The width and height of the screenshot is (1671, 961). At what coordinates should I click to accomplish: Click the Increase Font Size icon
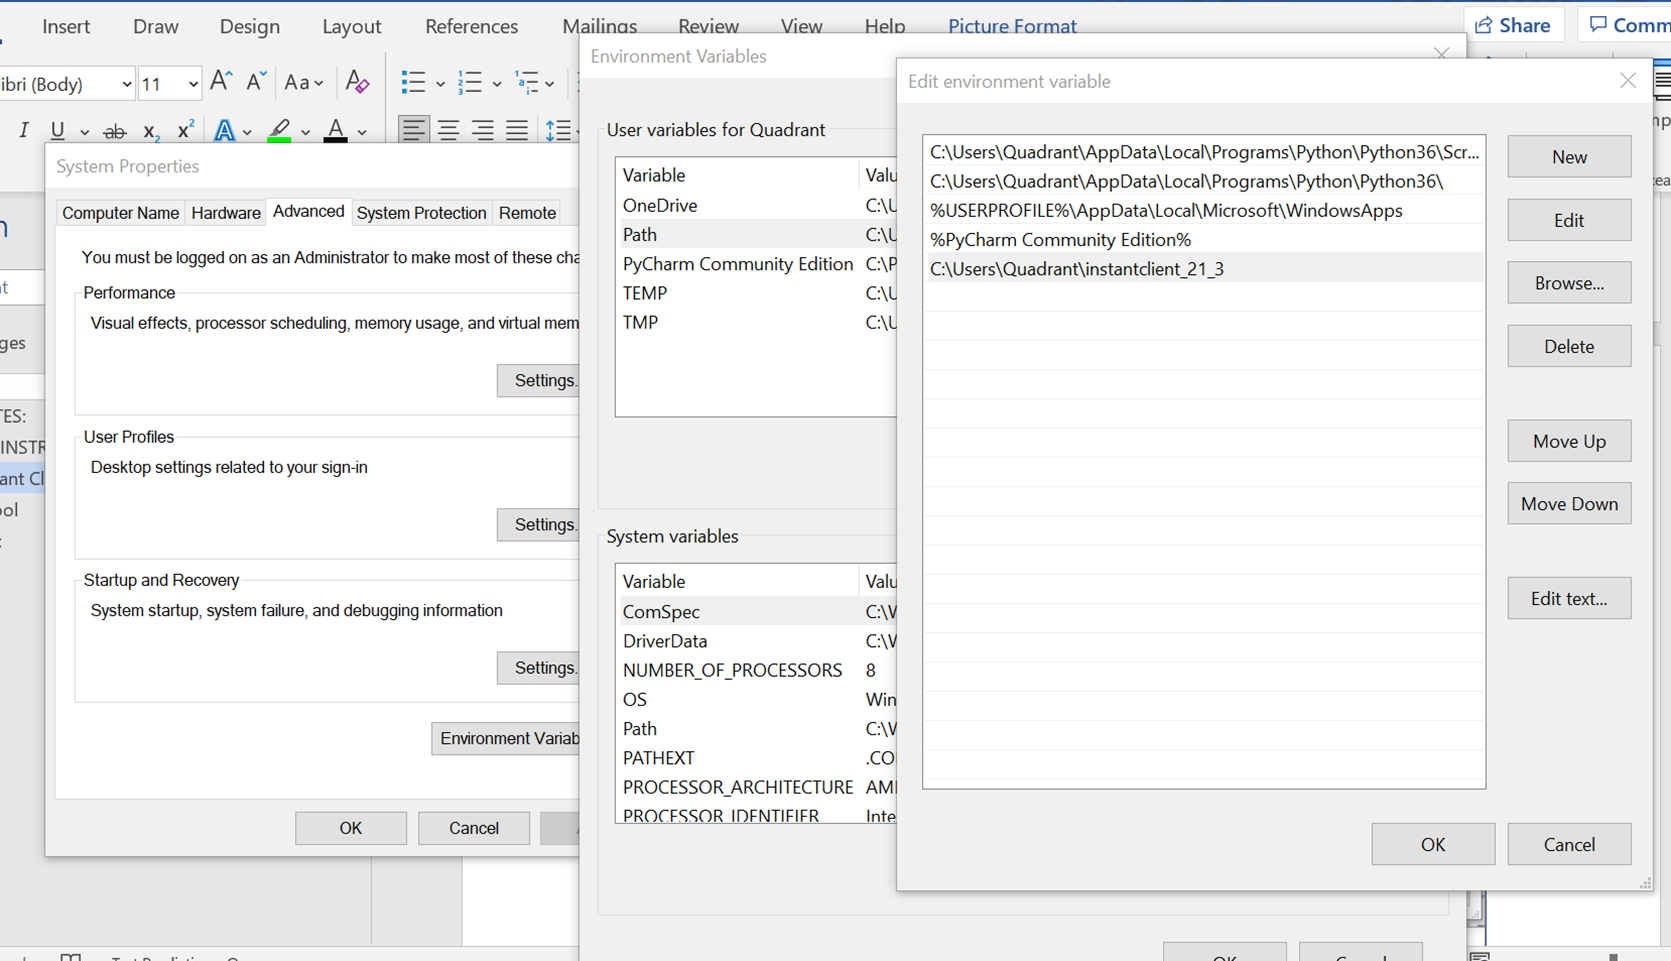coord(221,83)
